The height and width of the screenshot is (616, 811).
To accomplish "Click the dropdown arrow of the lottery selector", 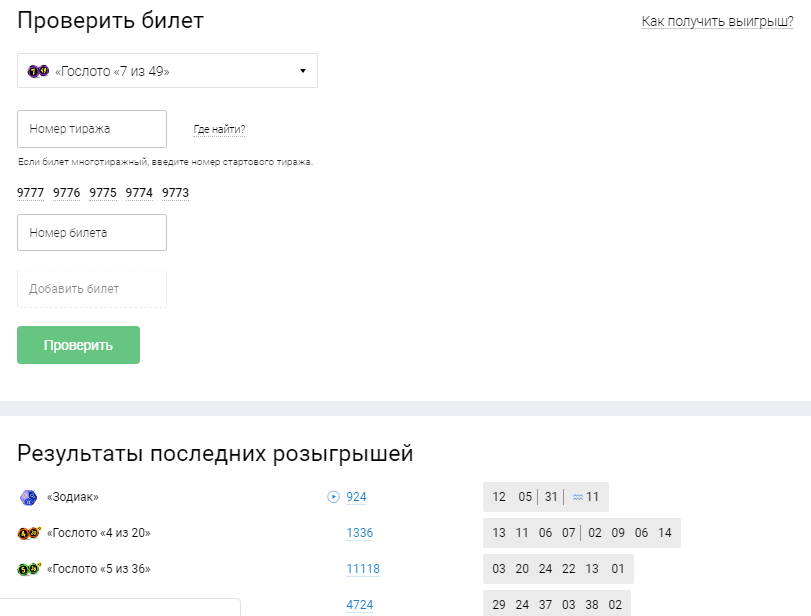I will point(303,71).
